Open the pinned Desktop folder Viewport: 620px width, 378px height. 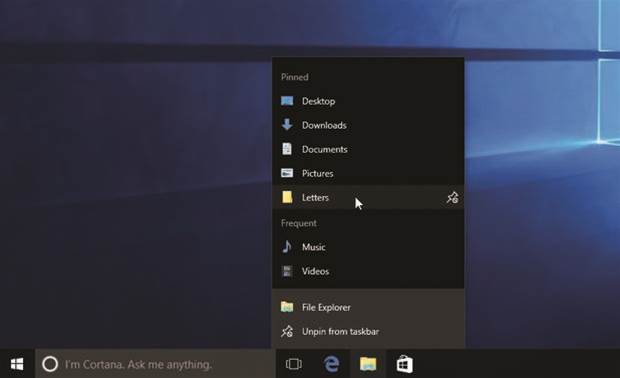pos(368,101)
